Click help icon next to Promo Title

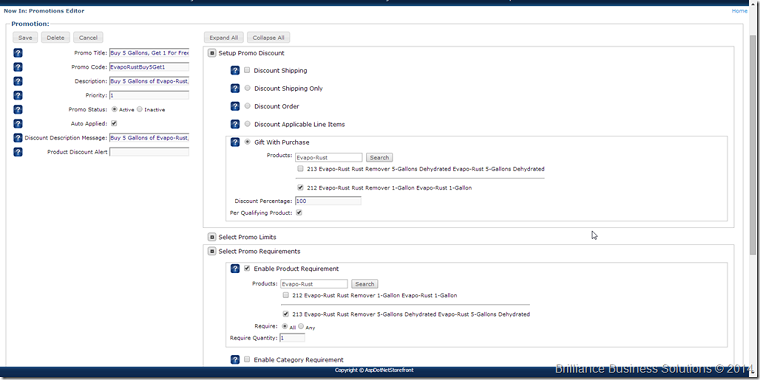(x=18, y=53)
